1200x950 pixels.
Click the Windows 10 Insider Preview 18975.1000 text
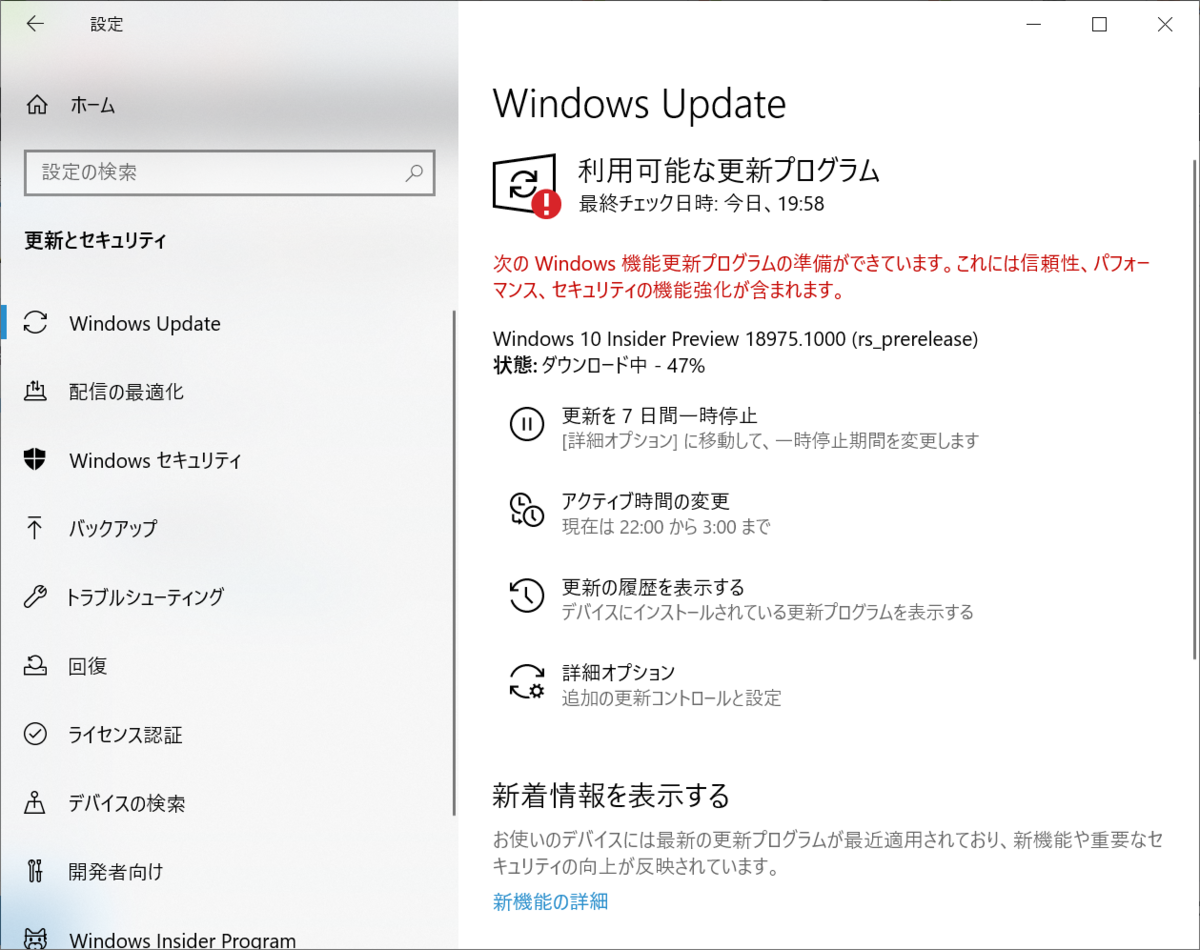pyautogui.click(x=735, y=338)
